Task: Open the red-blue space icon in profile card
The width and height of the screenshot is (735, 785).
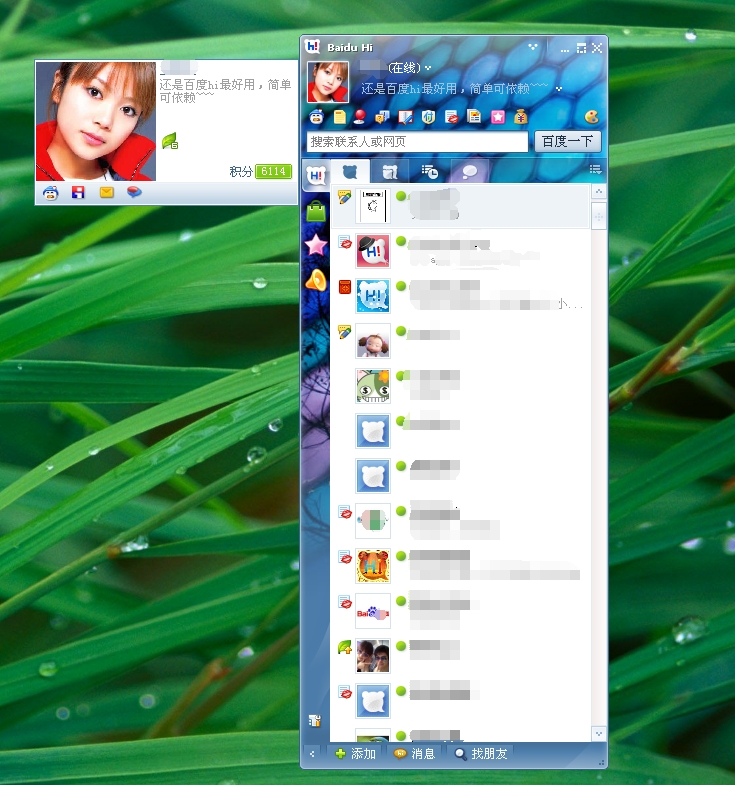Action: click(x=78, y=192)
